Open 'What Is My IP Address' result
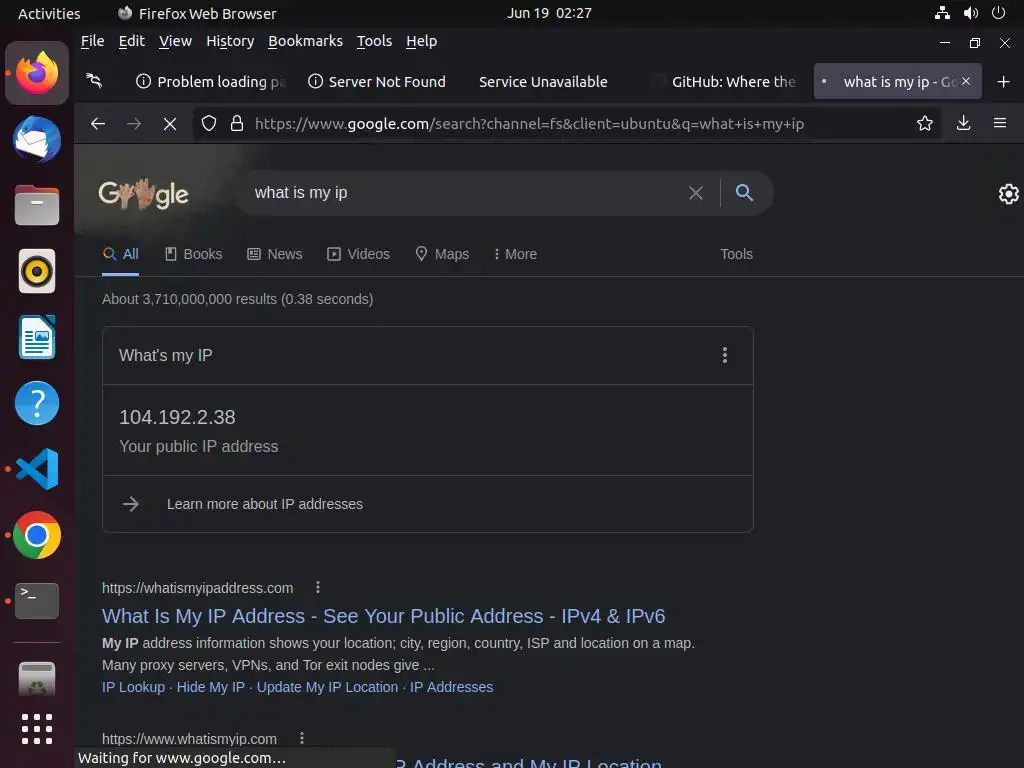This screenshot has height=768, width=1024. 383,616
